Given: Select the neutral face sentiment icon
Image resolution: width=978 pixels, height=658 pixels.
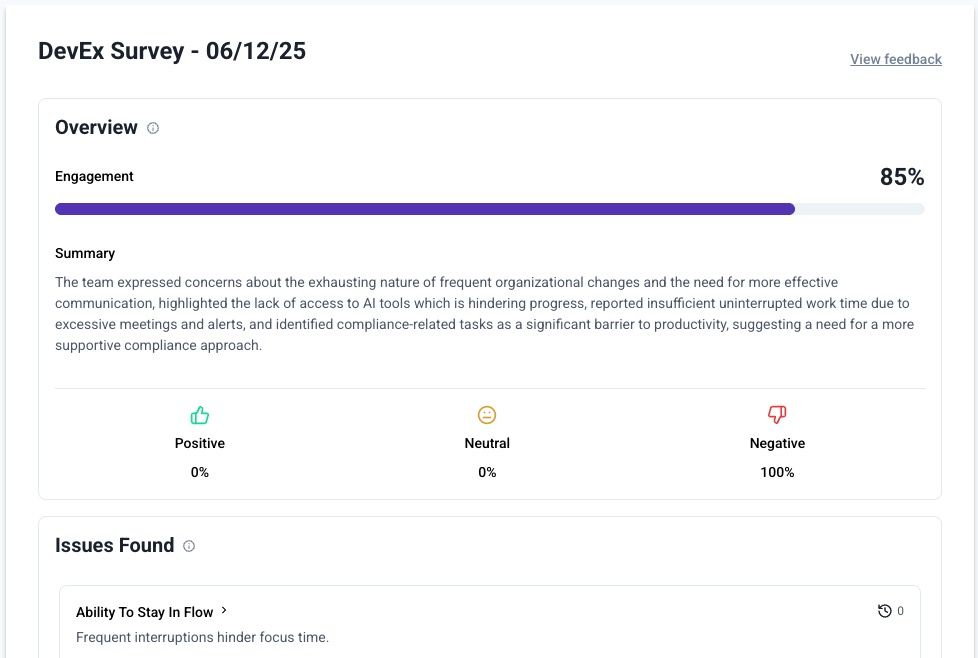Looking at the screenshot, I should (x=487, y=414).
